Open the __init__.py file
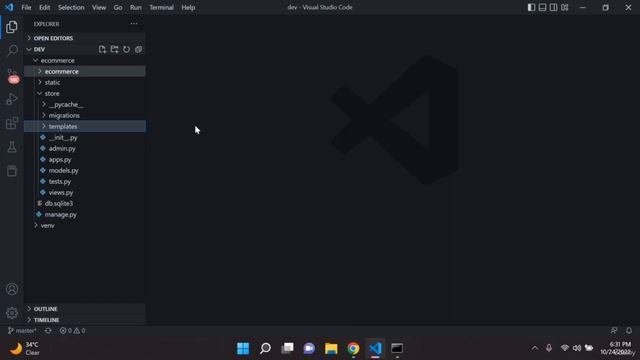The height and width of the screenshot is (360, 640). pos(85,138)
